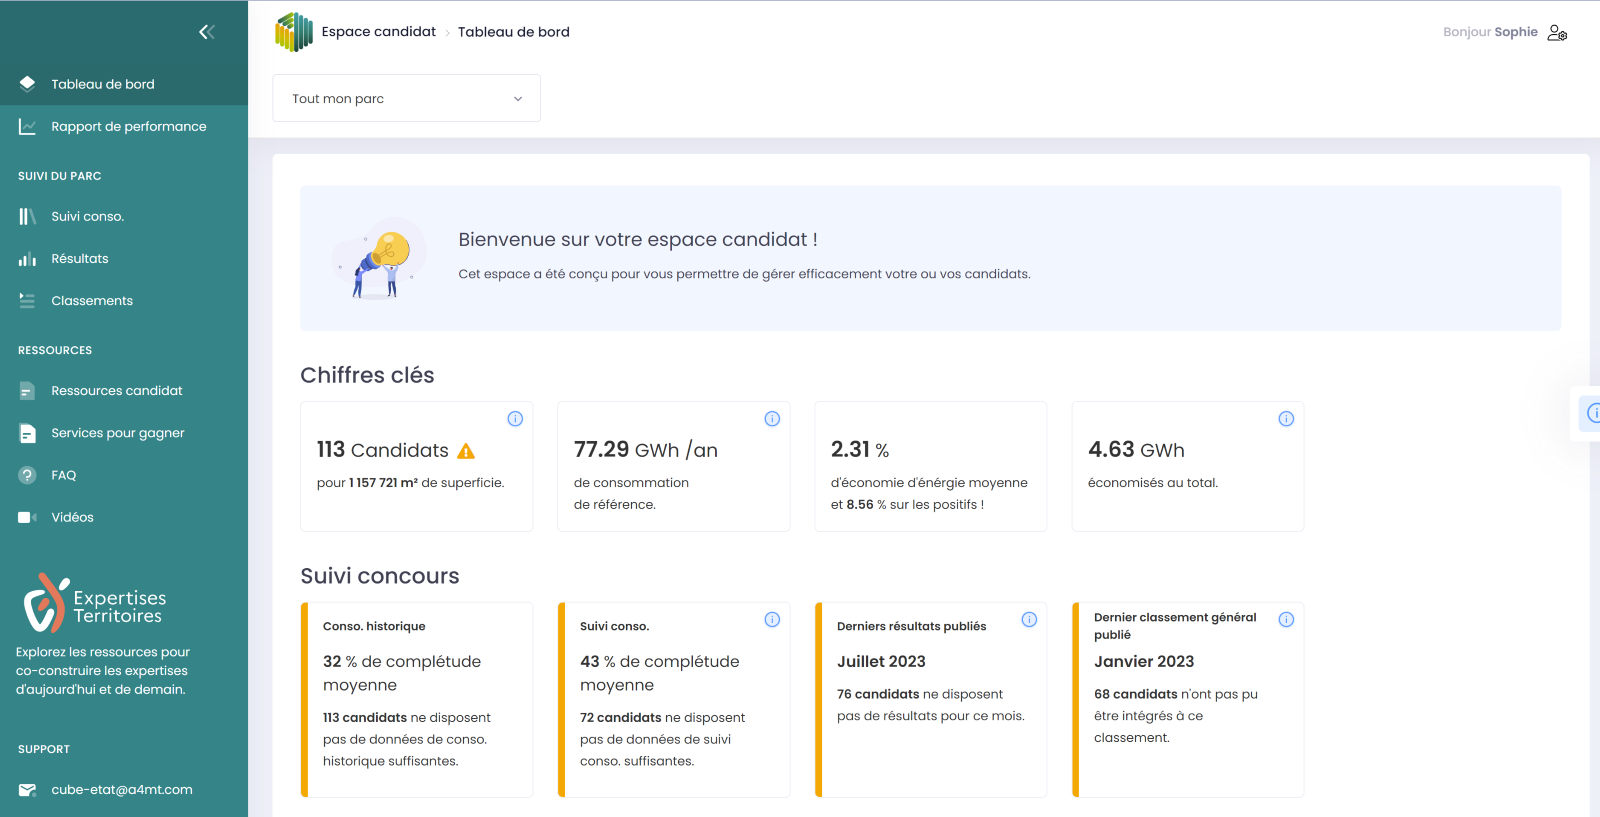Select Résultats in the sidebar
Image resolution: width=1600 pixels, height=817 pixels.
point(124,259)
